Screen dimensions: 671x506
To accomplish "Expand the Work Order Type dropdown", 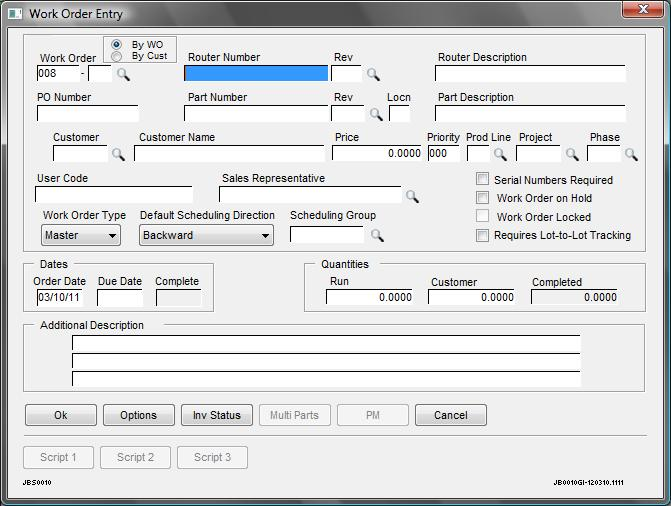I will click(81, 235).
